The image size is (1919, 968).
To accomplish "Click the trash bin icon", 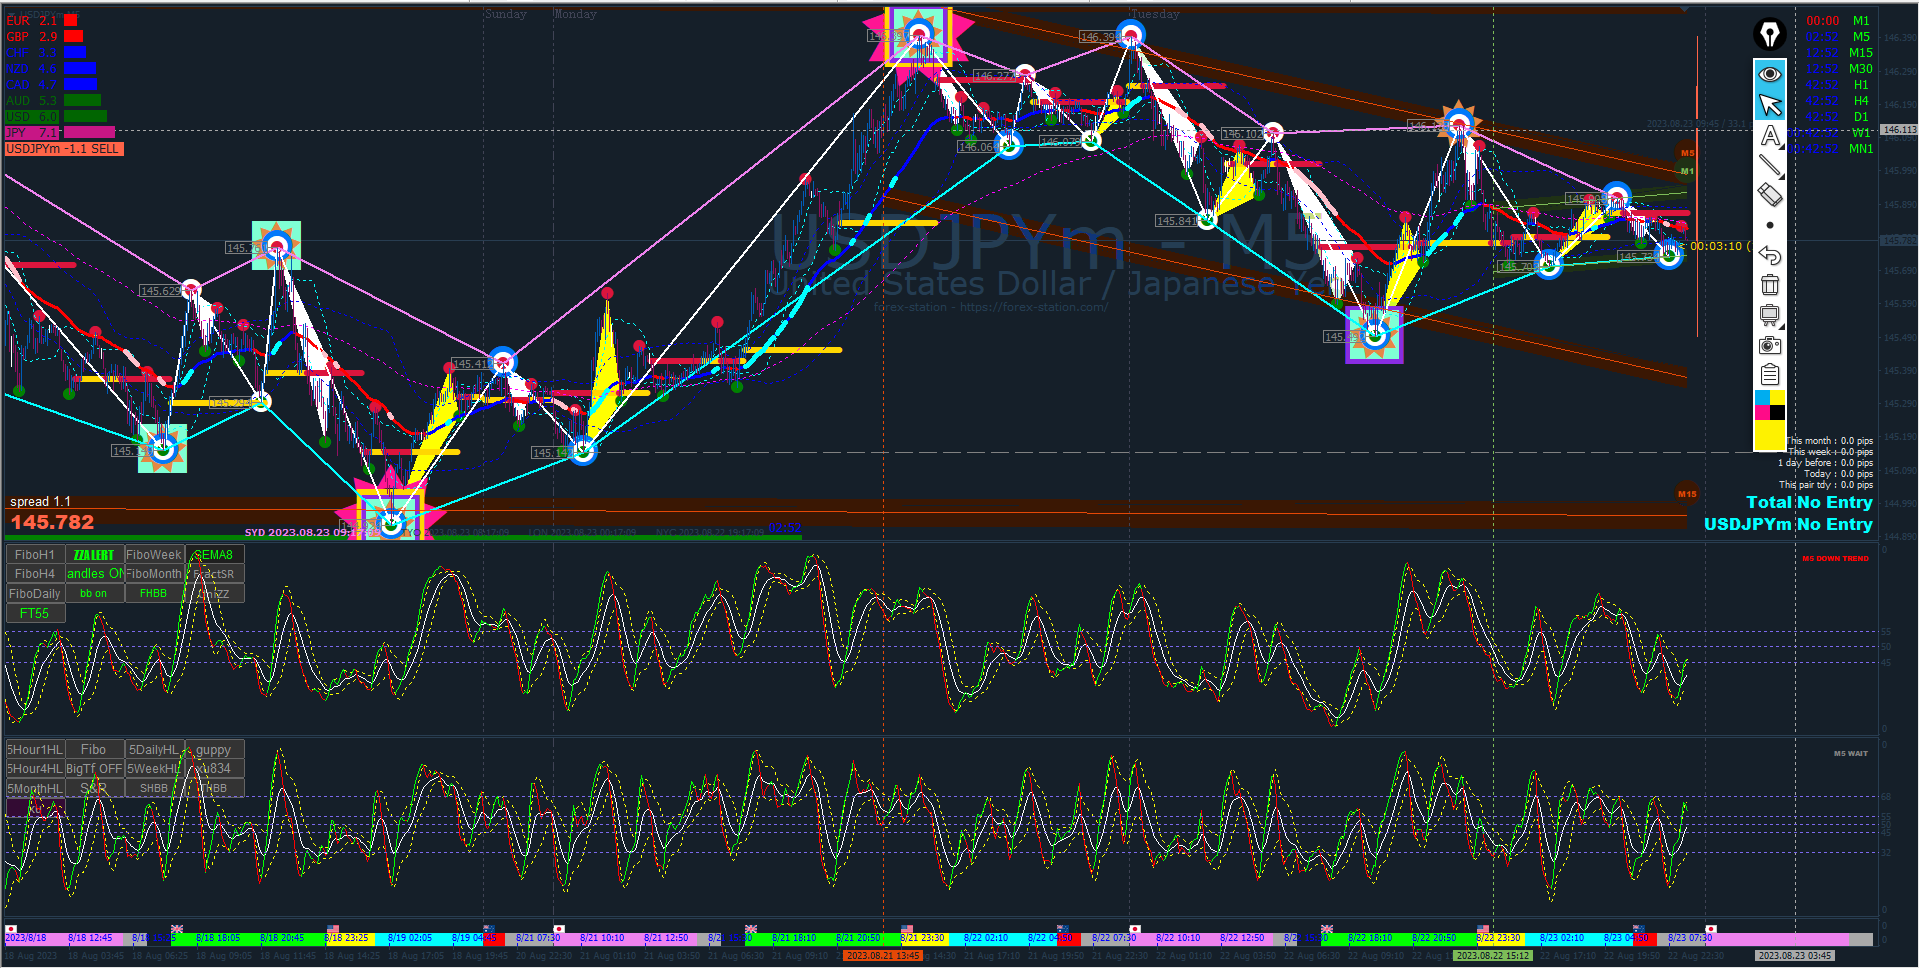I will click(x=1769, y=285).
